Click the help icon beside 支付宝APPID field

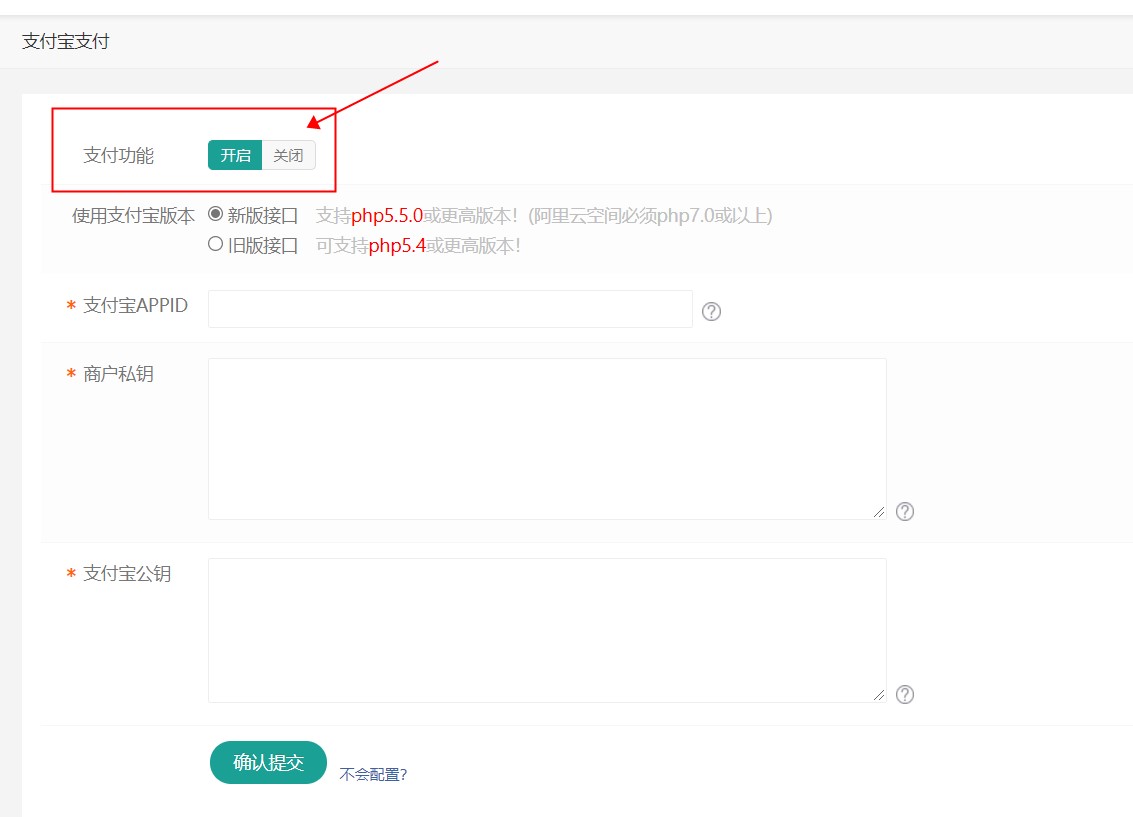tap(711, 311)
